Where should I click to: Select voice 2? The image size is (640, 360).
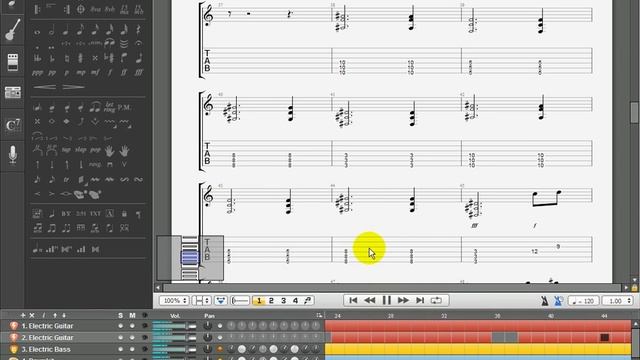(271, 301)
